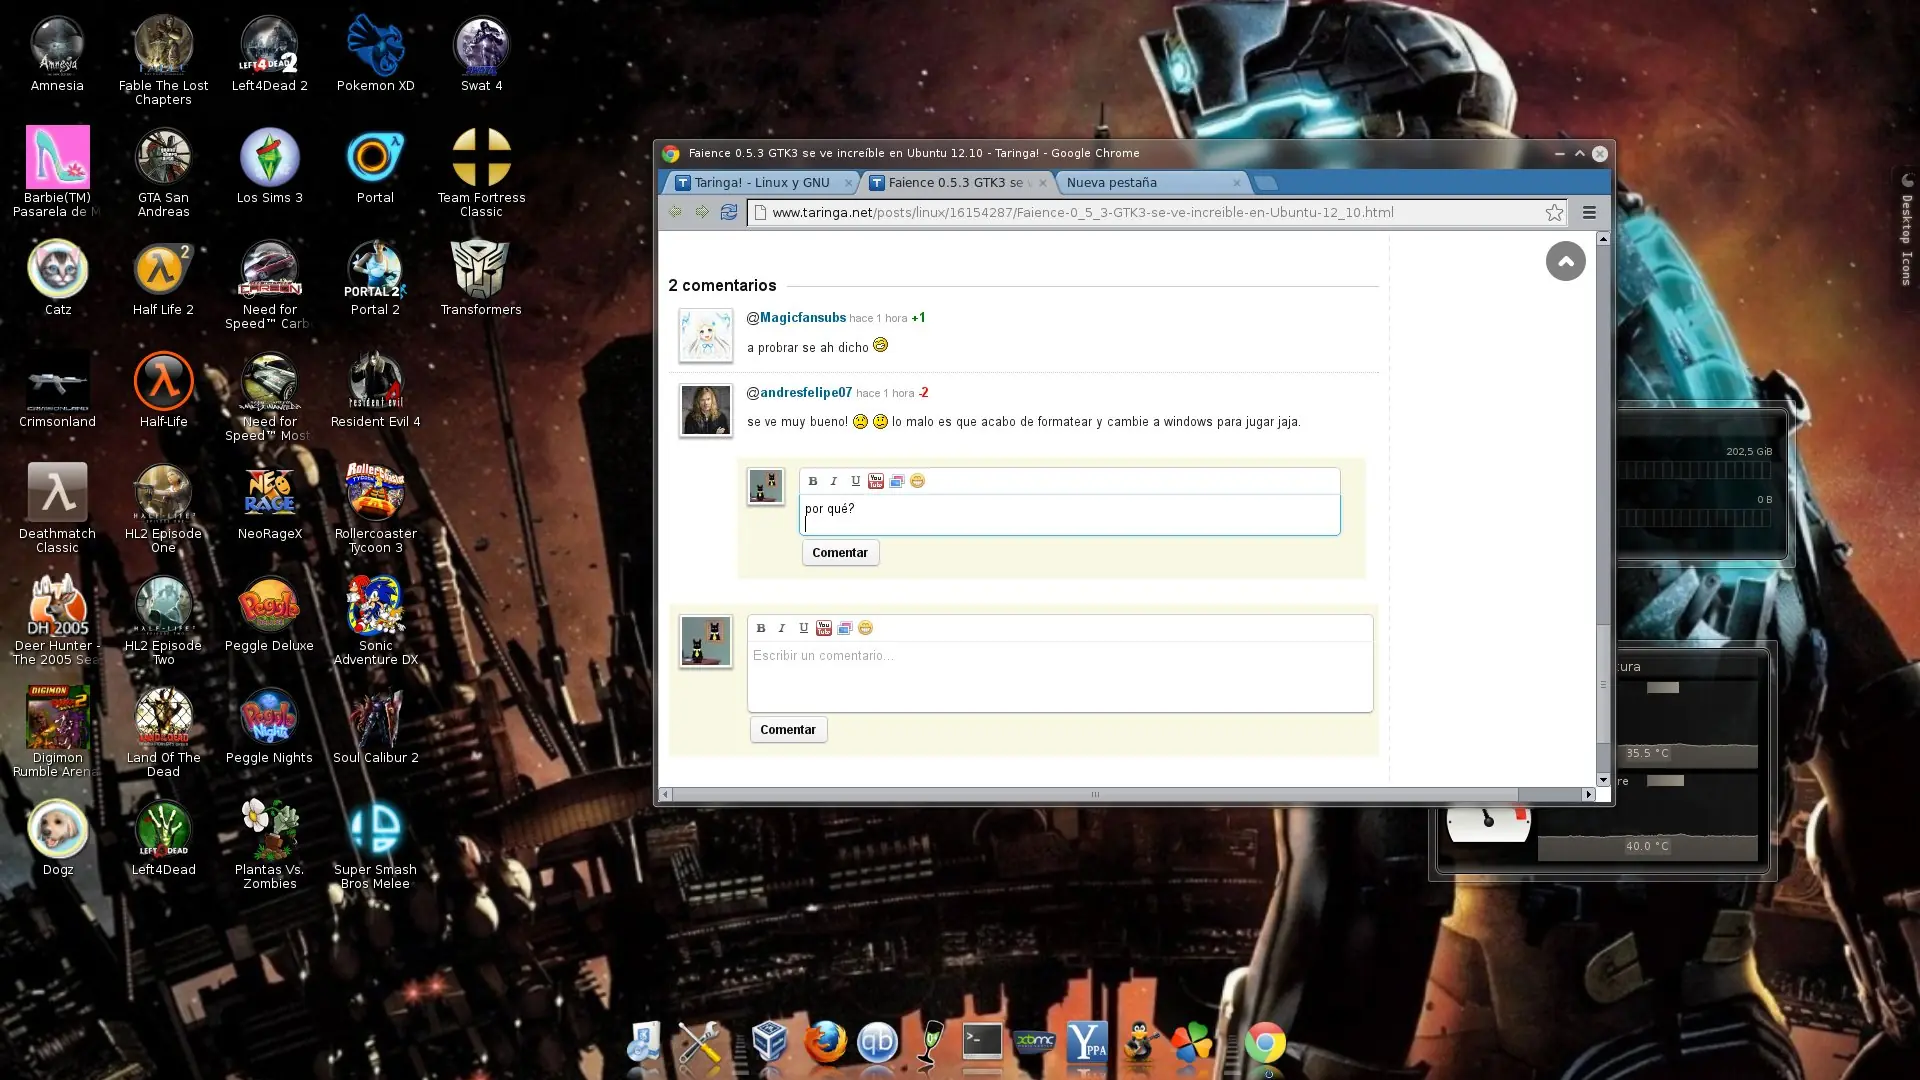
Task: Click the scroll-to-top arrow button on the page
Action: (x=1566, y=262)
